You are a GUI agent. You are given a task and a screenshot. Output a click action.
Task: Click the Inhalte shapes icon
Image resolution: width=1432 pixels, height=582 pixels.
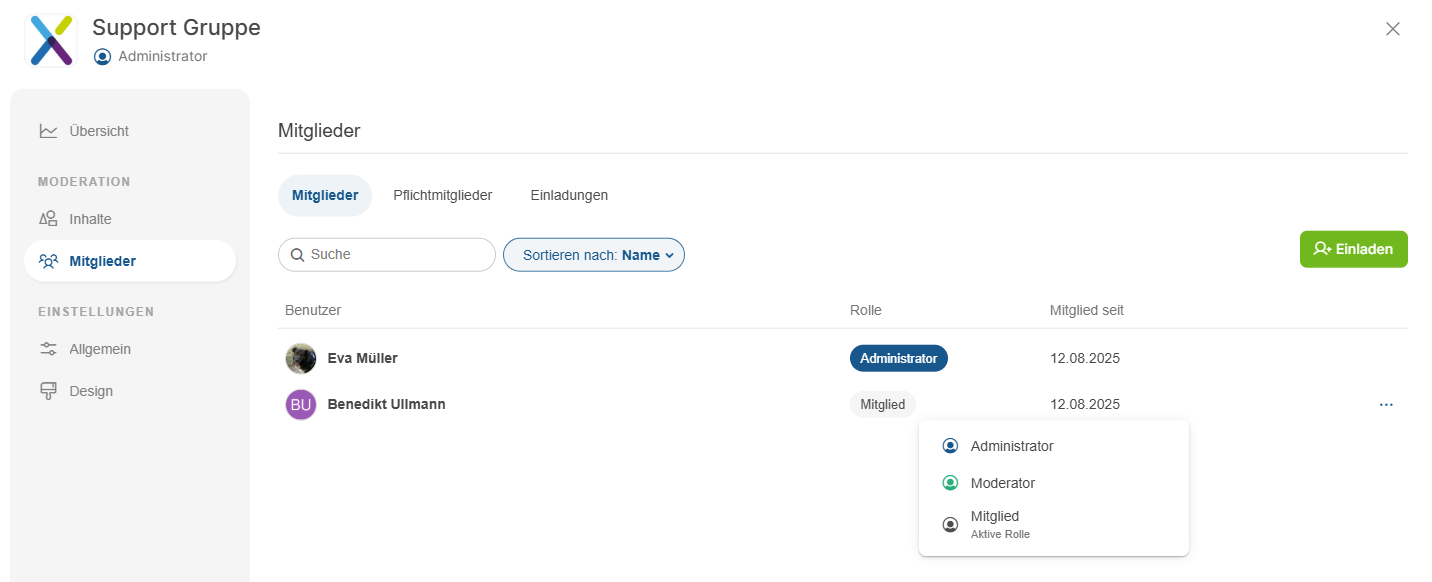pos(48,219)
